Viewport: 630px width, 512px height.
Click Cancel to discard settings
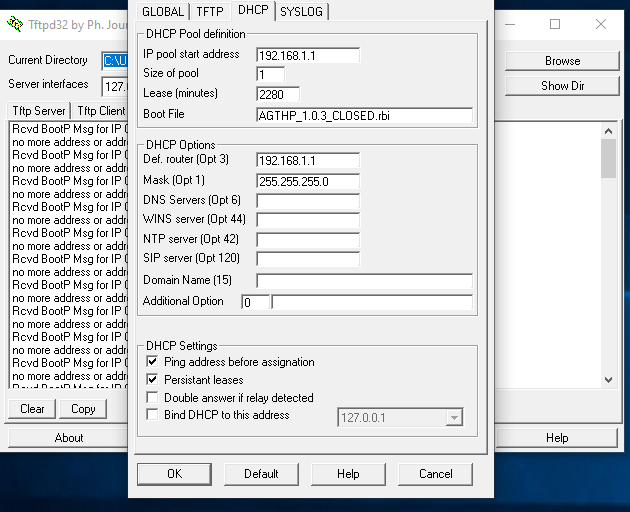[x=436, y=474]
